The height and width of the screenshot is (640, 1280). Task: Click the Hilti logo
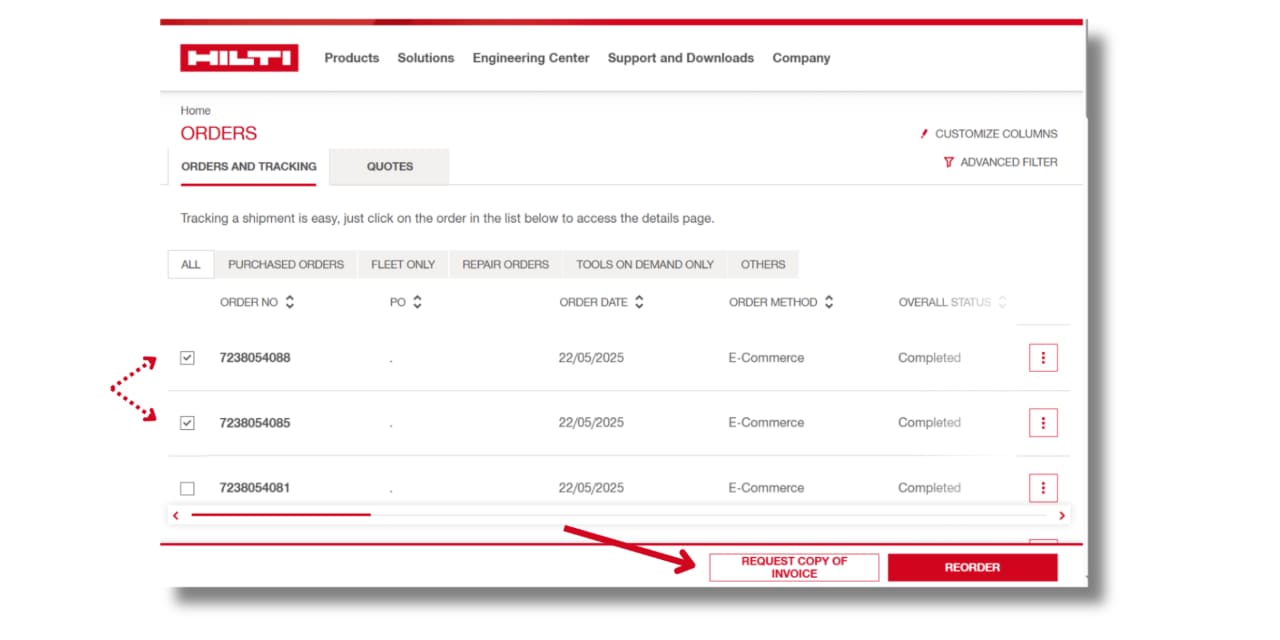coord(239,58)
